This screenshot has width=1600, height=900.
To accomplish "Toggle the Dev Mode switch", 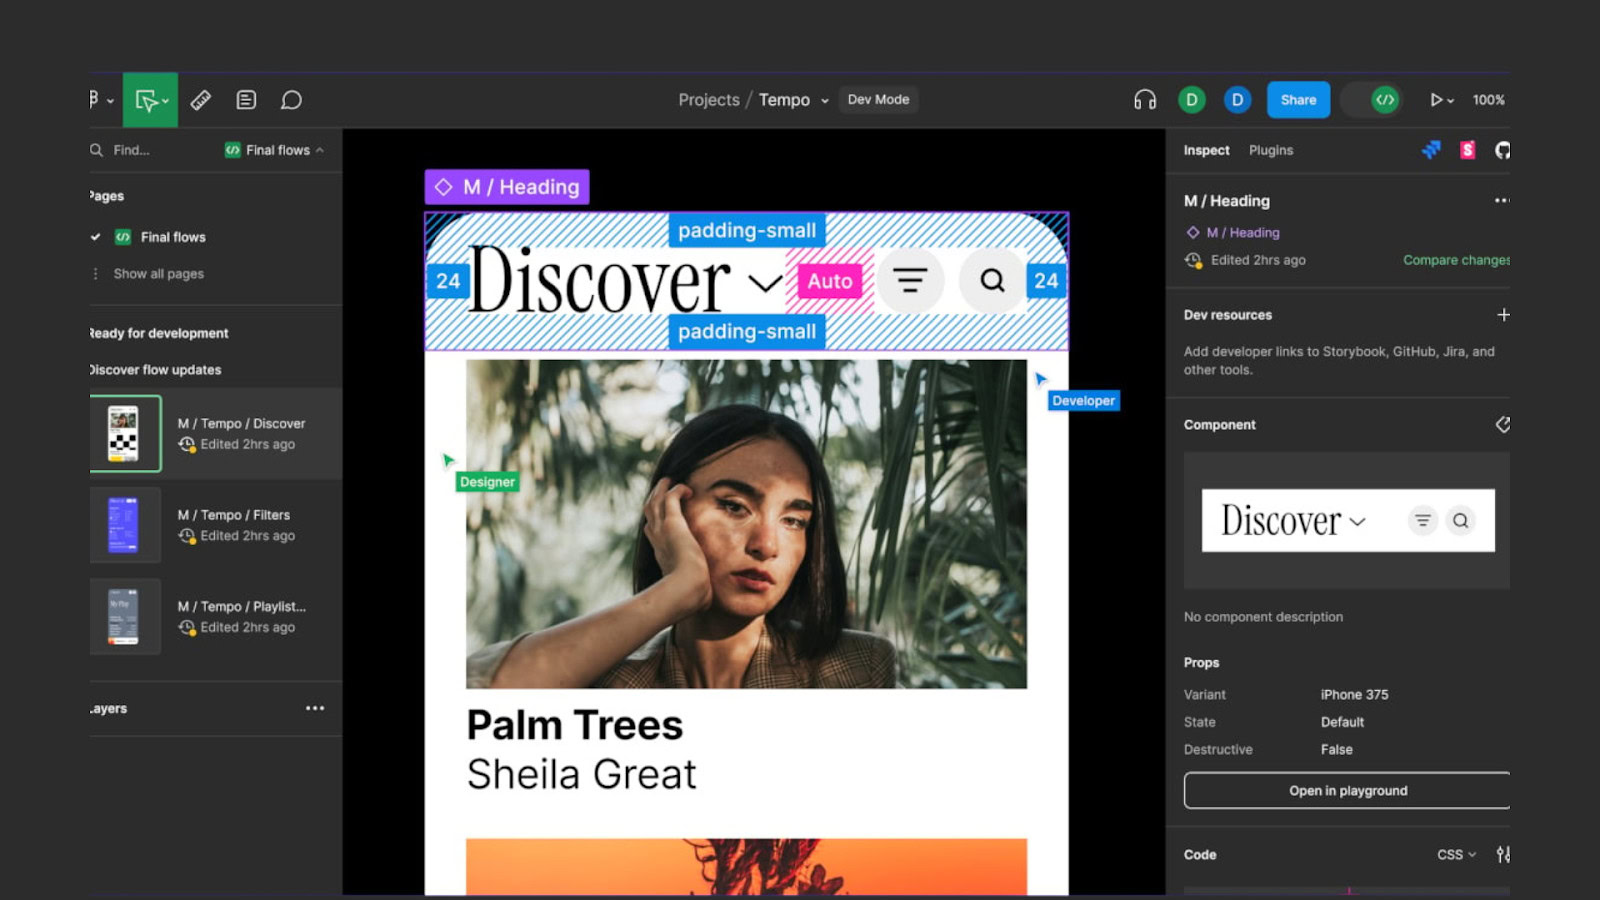I will click(1371, 100).
